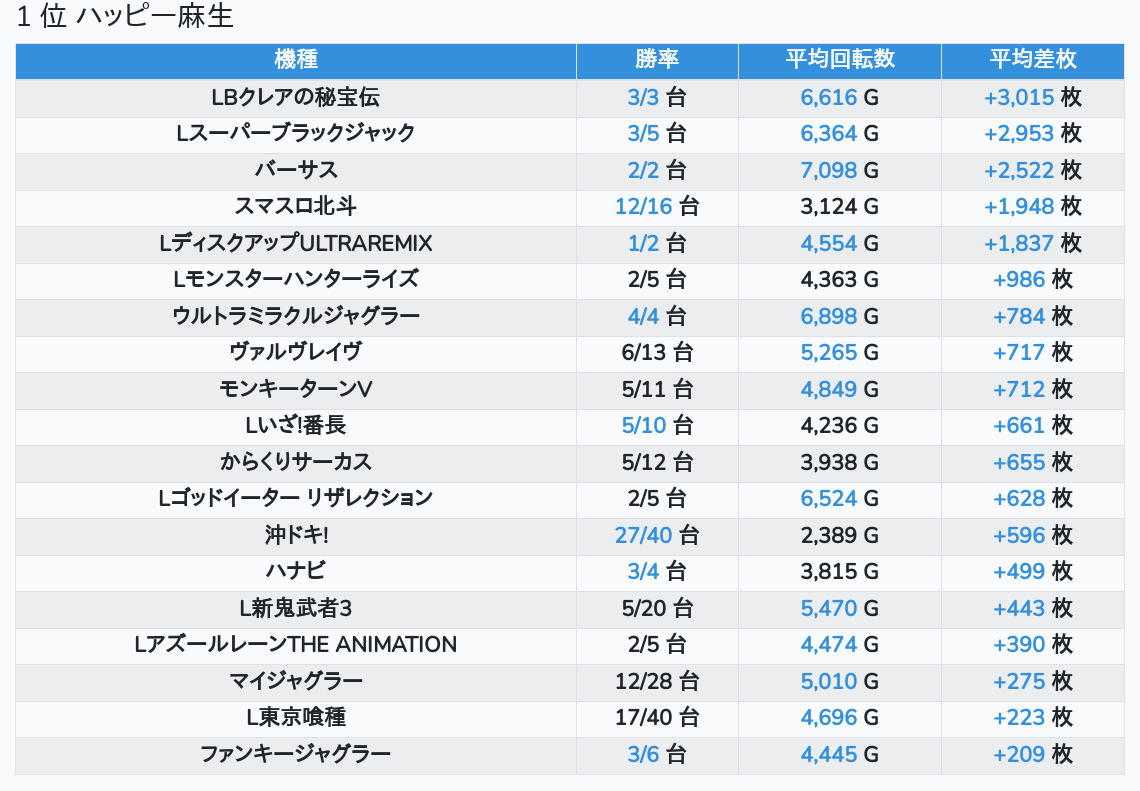Click the LBクレアの秘宝伝 machine name
The image size is (1140, 791).
(296, 97)
